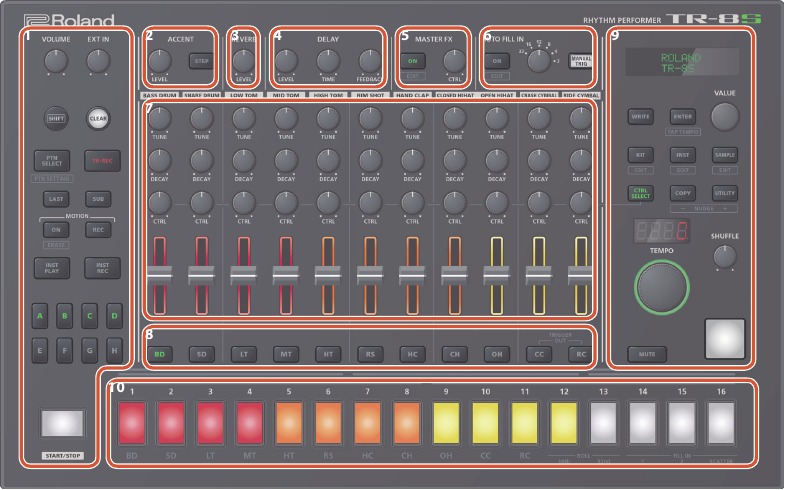
Task: Click the ACCENT LEVEL knob
Action: tap(160, 61)
